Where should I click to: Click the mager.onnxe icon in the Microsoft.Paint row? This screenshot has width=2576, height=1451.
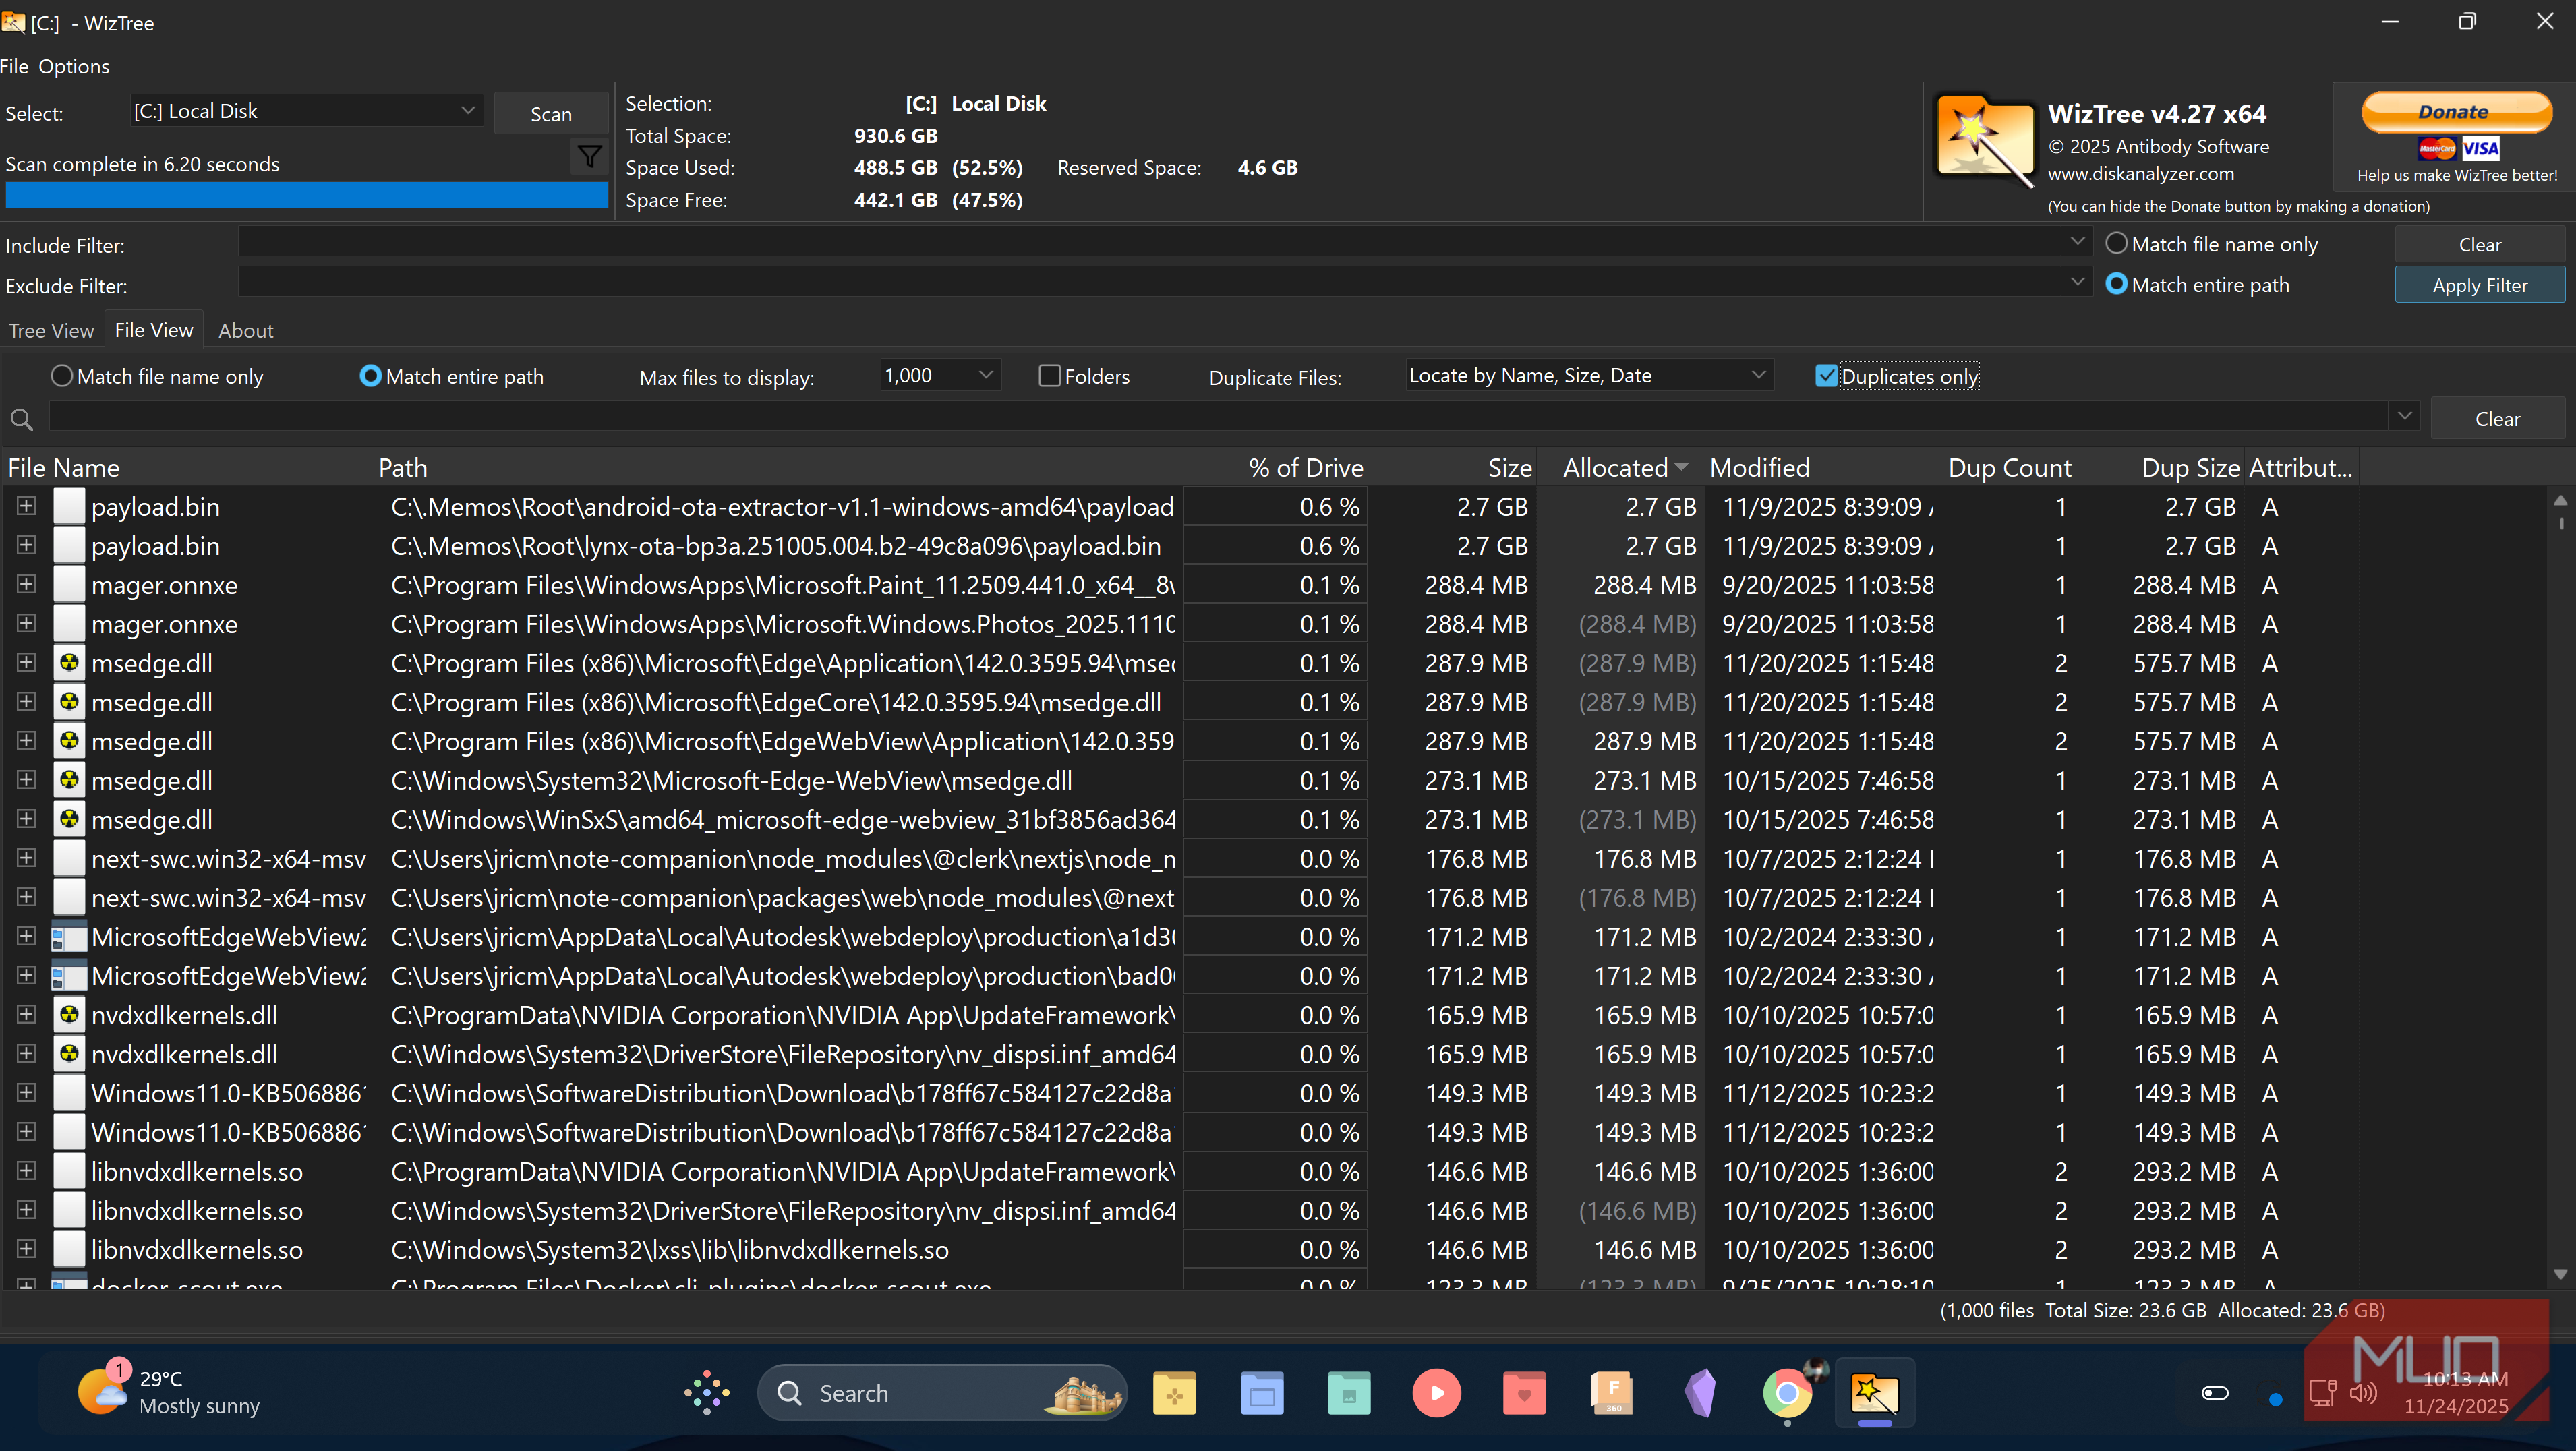(x=69, y=585)
